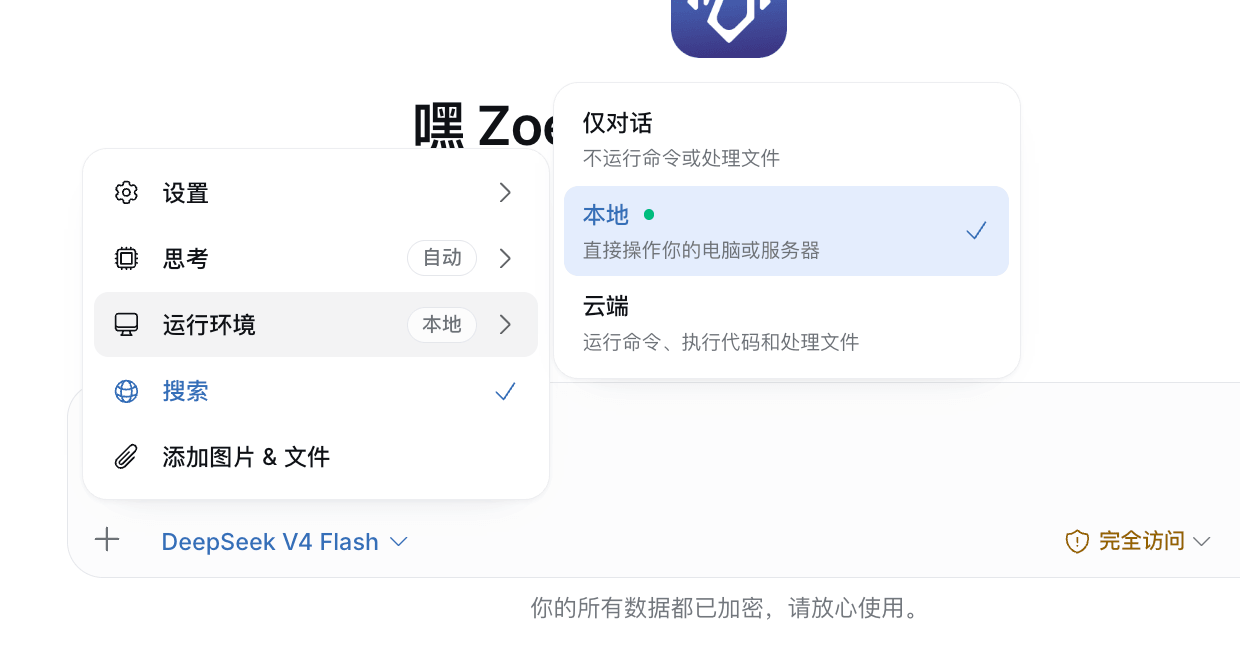Click the globe icon beside 搜索
Image resolution: width=1240 pixels, height=658 pixels.
coord(126,391)
